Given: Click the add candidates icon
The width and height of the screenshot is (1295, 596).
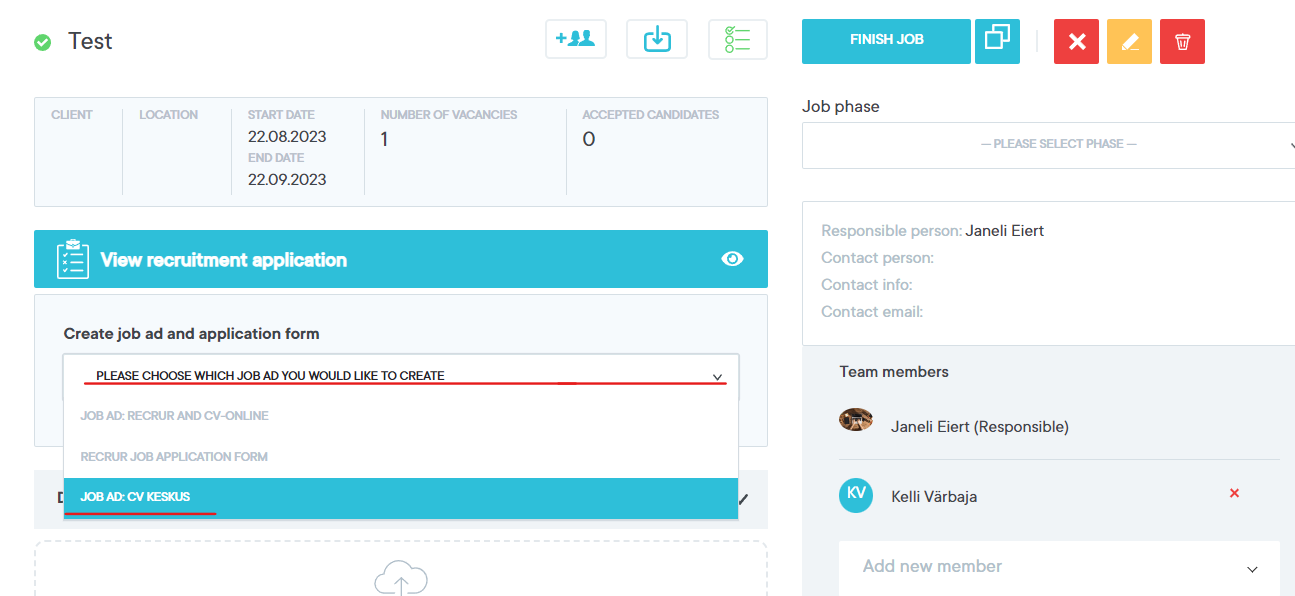Looking at the screenshot, I should pyautogui.click(x=575, y=40).
